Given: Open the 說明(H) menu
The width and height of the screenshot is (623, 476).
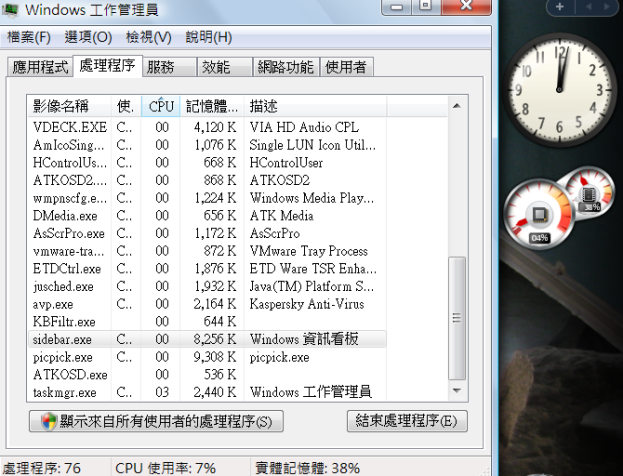Looking at the screenshot, I should tap(209, 37).
